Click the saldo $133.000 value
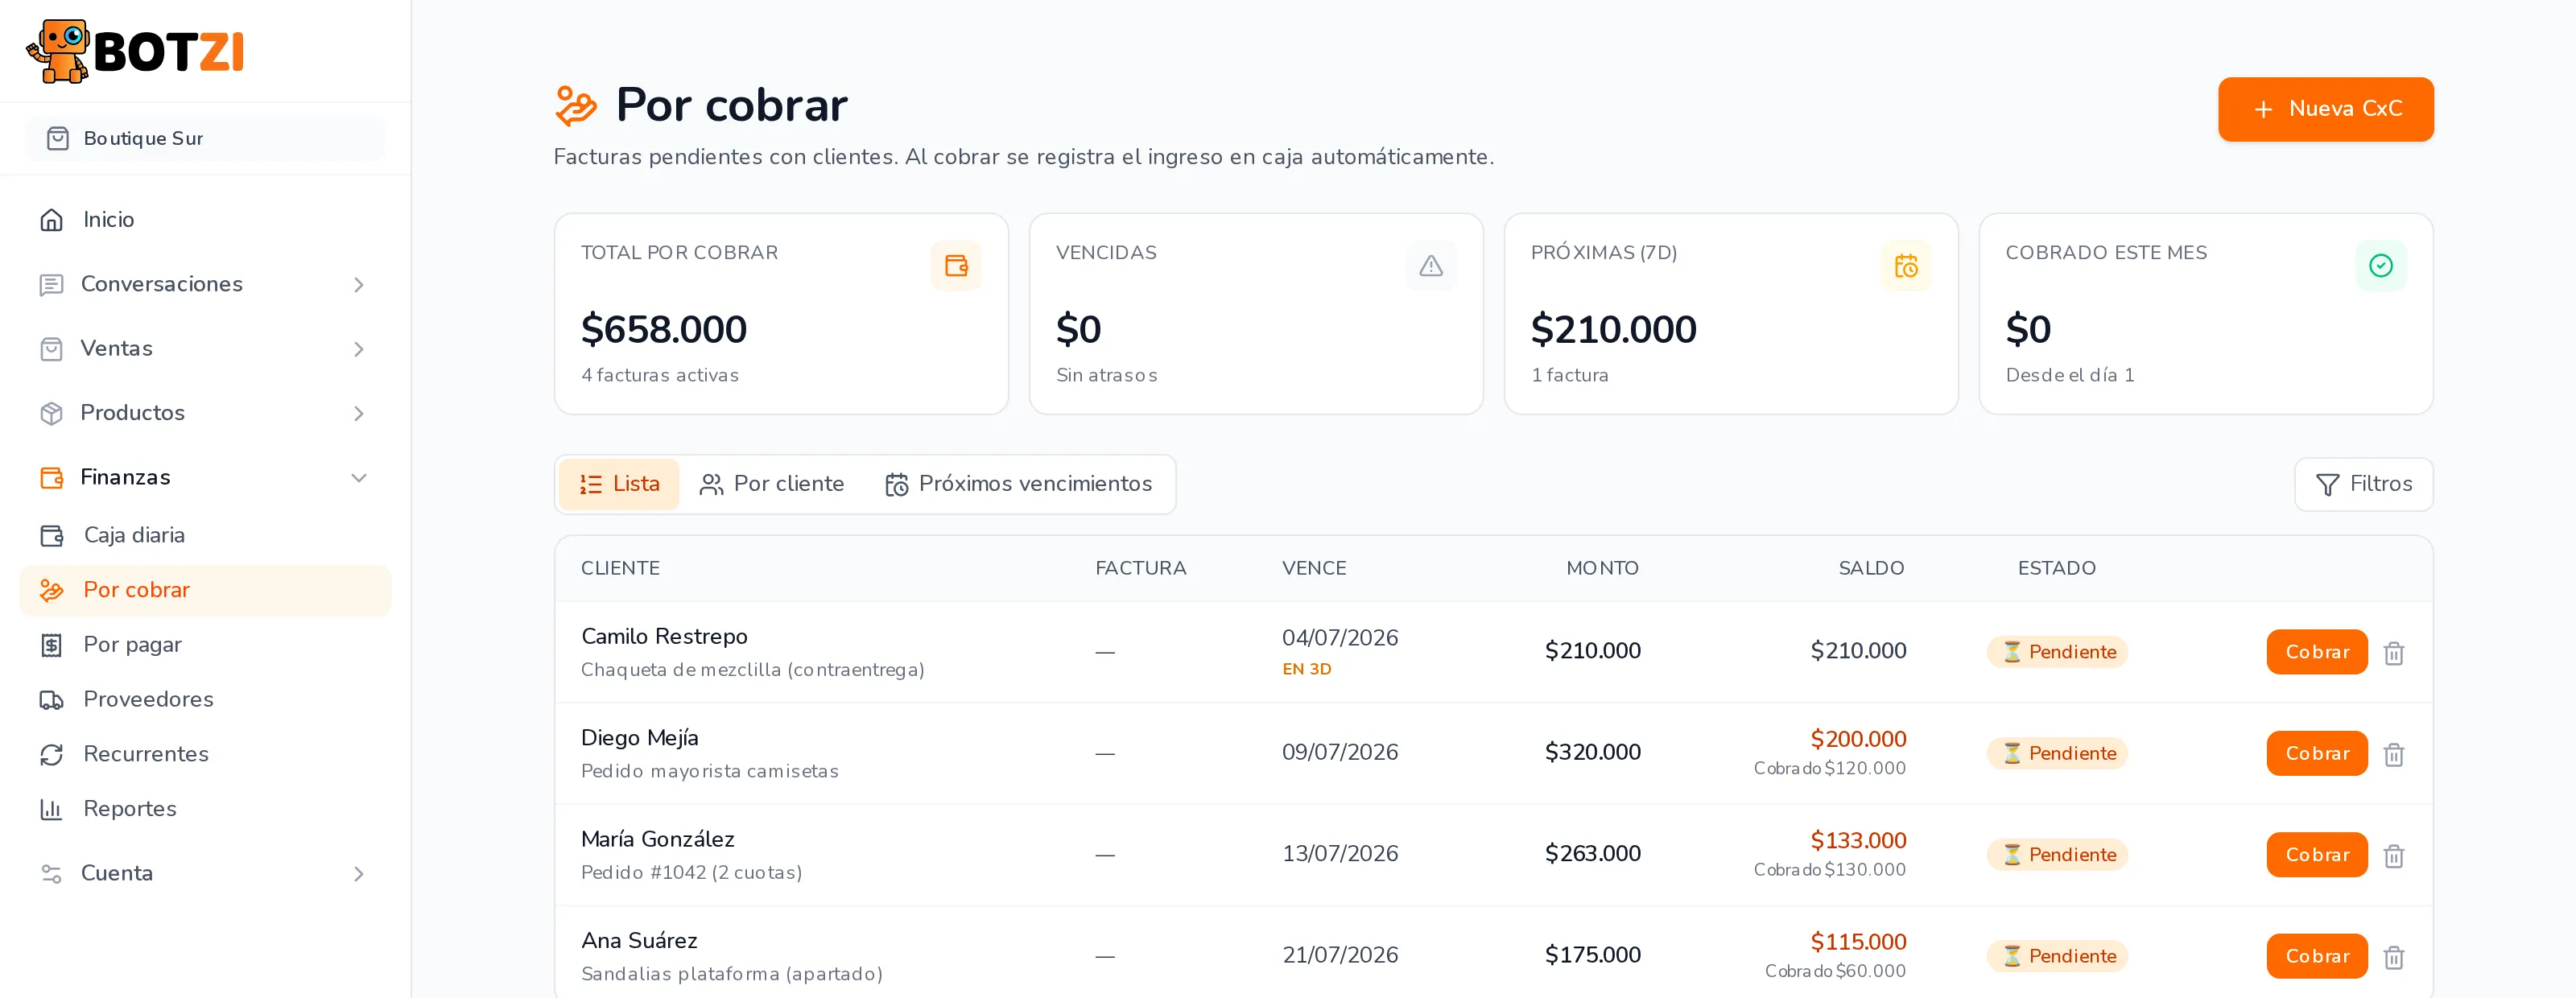This screenshot has height=998, width=2576. coord(1858,840)
